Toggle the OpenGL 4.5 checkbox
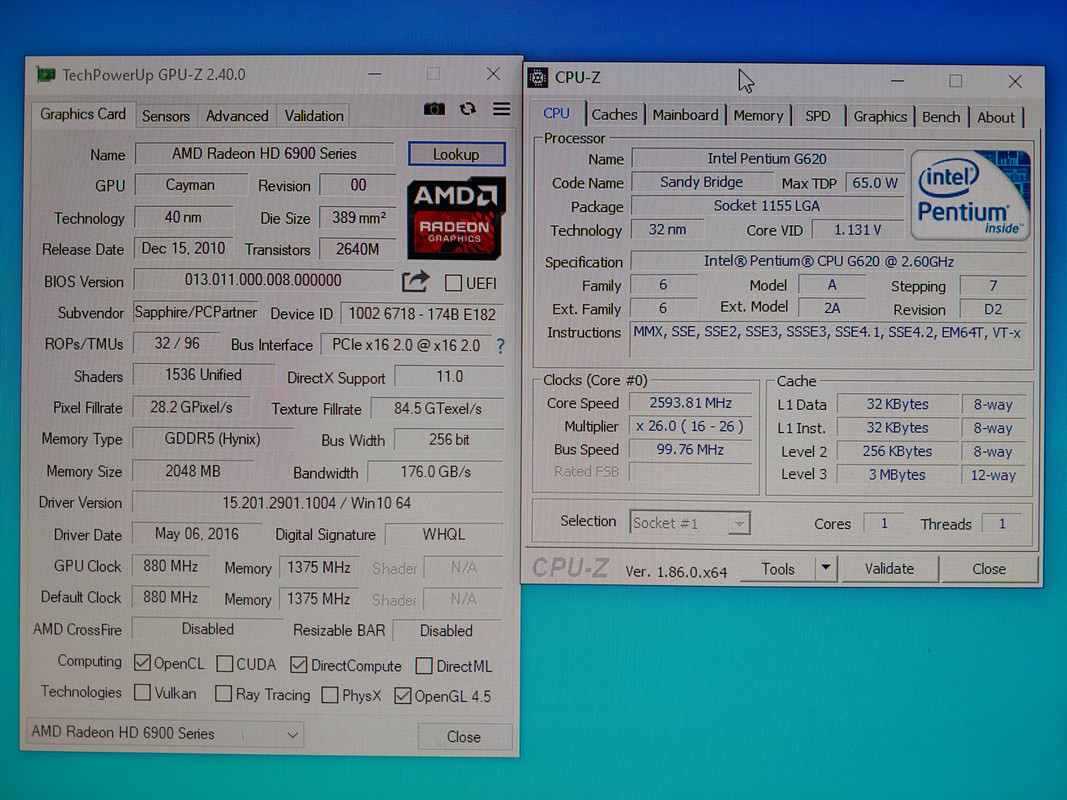Image resolution: width=1067 pixels, height=800 pixels. tap(403, 696)
